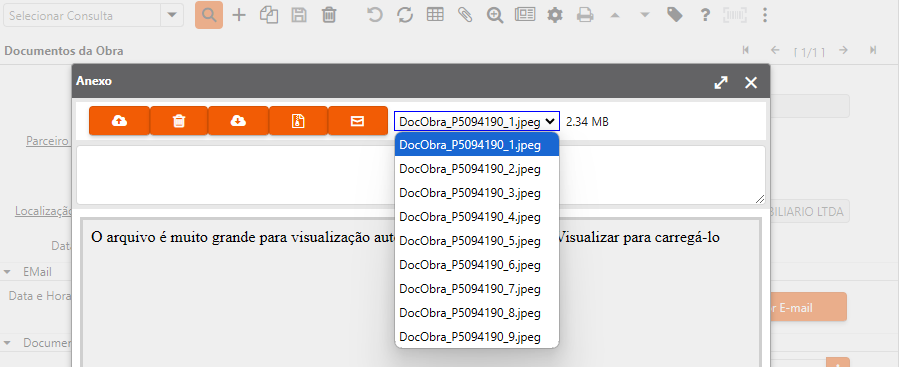899x367 pixels.
Task: Select DocObra_P5094190_4.jpeg in list
Action: 477,217
